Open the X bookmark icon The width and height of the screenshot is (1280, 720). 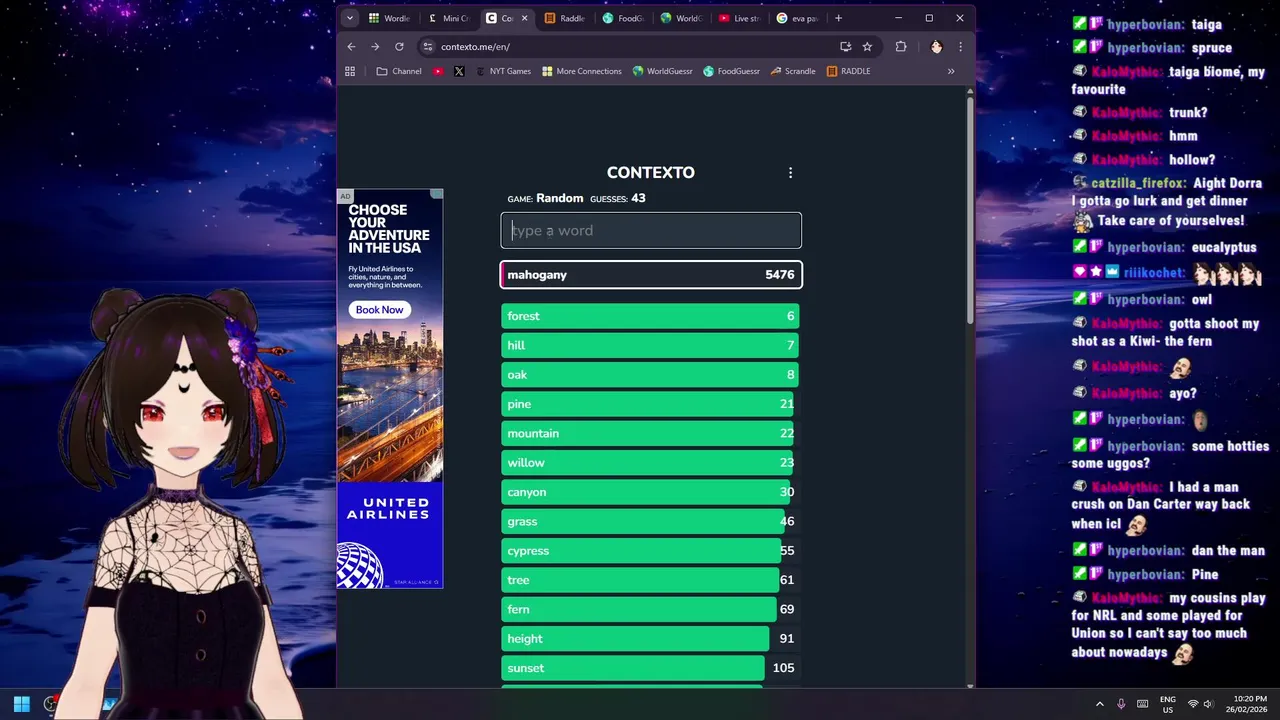click(459, 71)
